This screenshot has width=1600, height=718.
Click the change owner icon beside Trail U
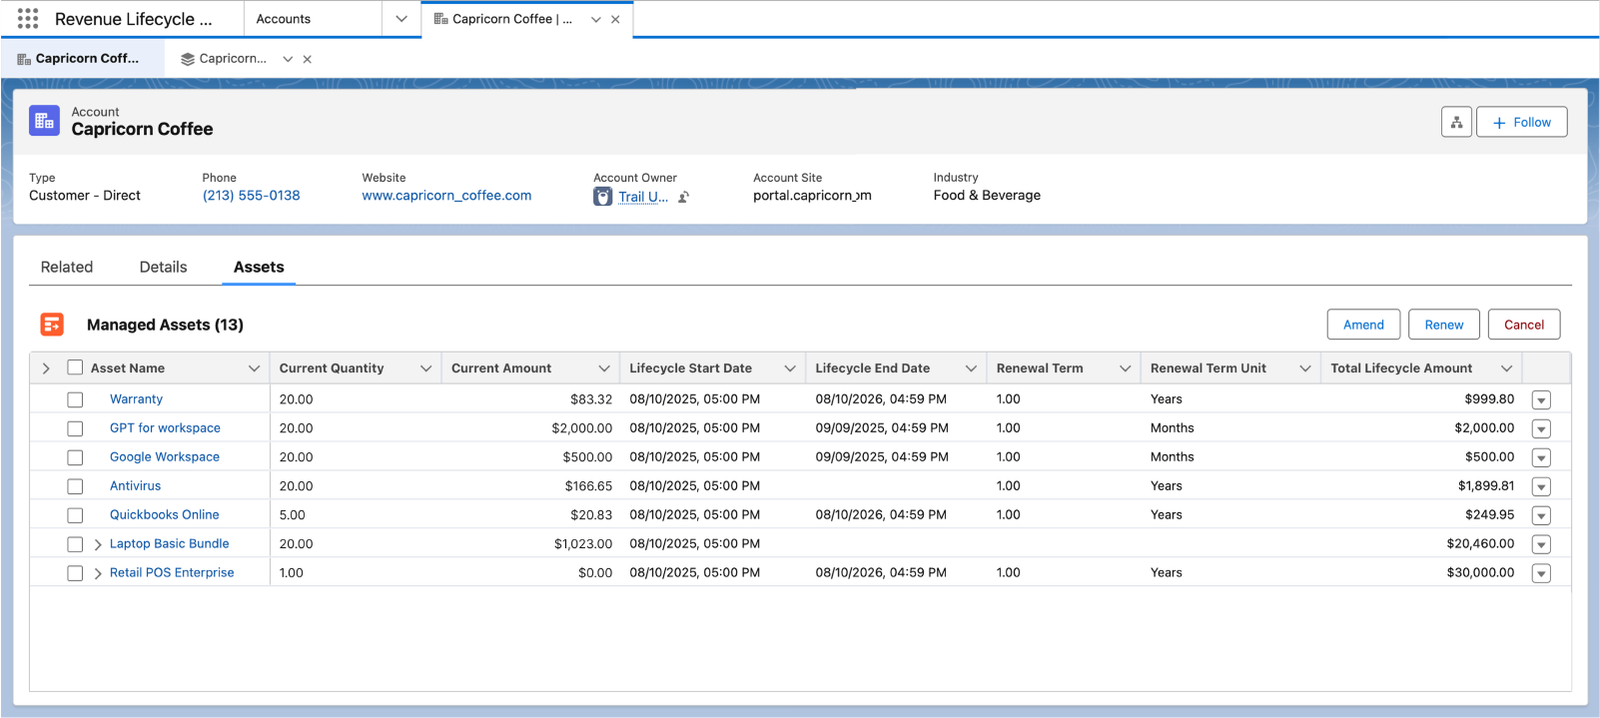pyautogui.click(x=684, y=197)
